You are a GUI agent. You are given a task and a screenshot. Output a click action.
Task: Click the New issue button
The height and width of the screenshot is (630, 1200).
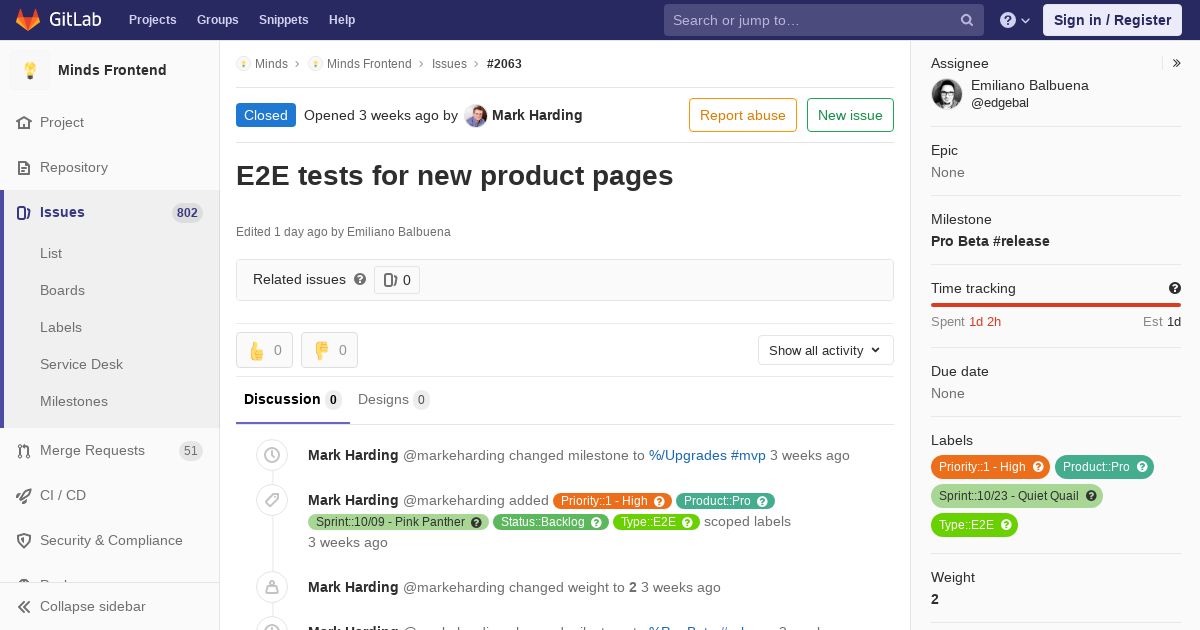[850, 115]
